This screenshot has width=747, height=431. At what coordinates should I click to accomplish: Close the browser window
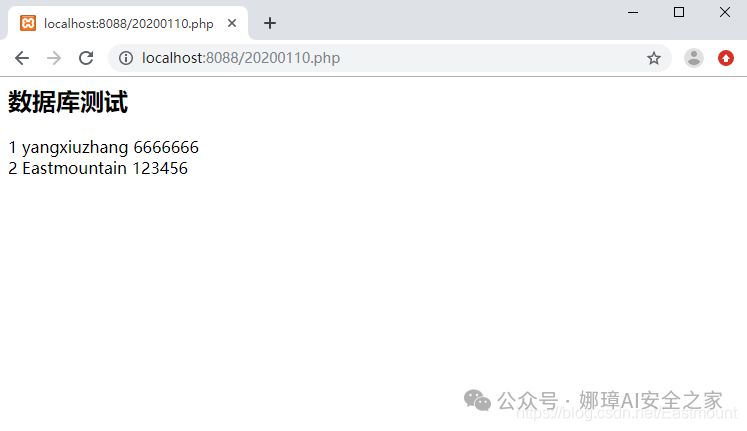(x=725, y=12)
